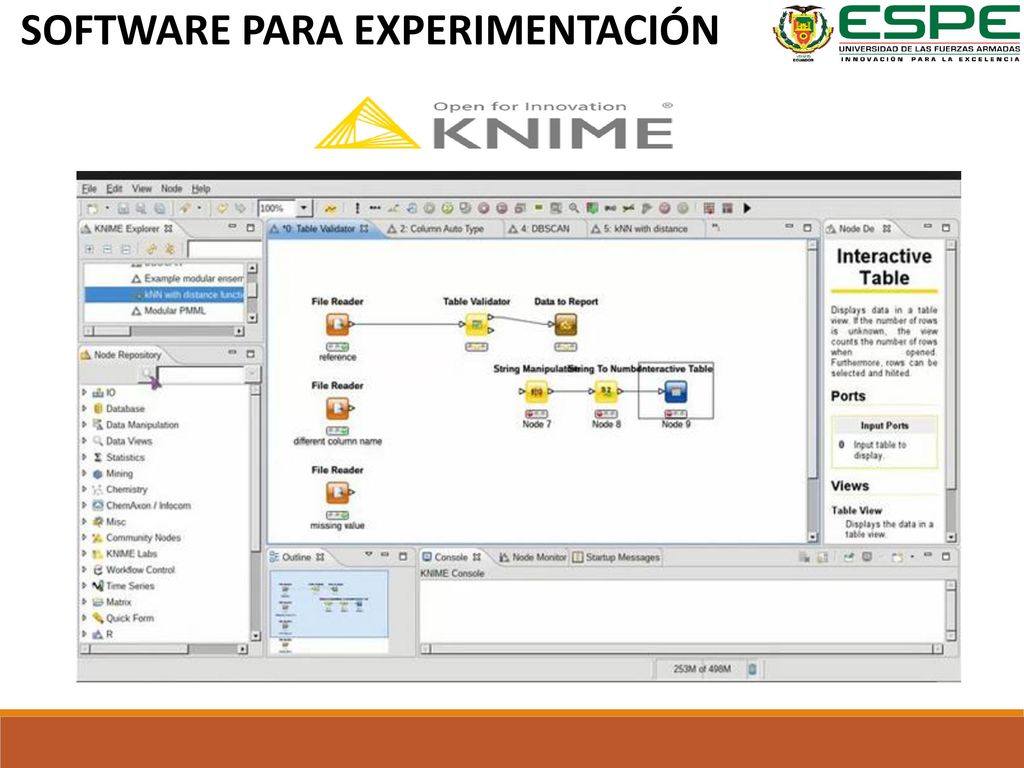The height and width of the screenshot is (768, 1024).
Task: Open the zoom percentage dropdown arrow
Action: click(304, 208)
